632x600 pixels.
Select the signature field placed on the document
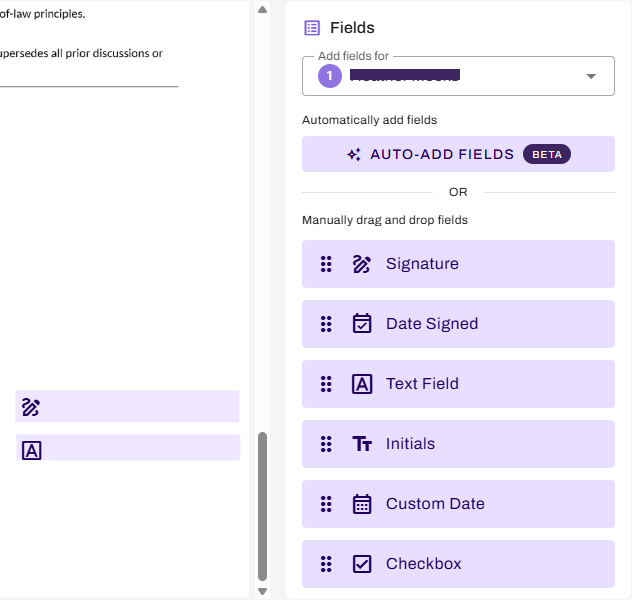pyautogui.click(x=127, y=407)
